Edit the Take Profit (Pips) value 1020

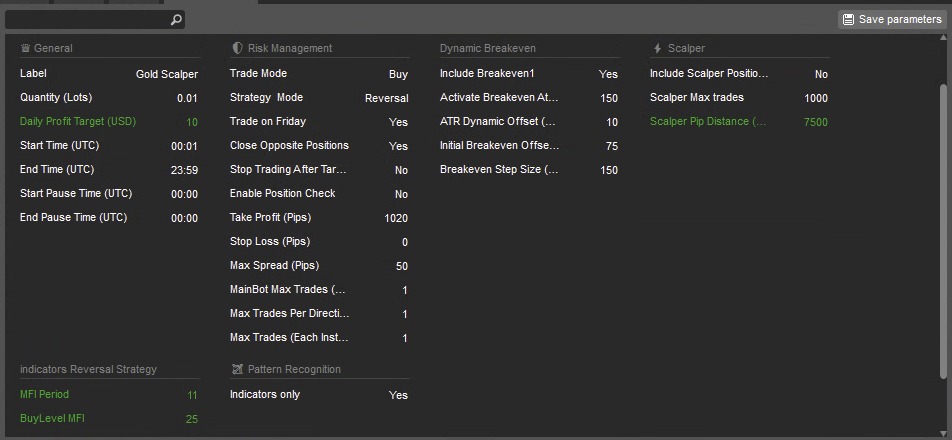click(396, 218)
